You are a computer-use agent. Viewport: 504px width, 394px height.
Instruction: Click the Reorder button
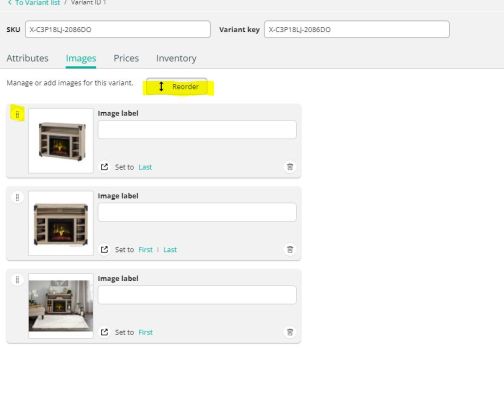coord(177,87)
